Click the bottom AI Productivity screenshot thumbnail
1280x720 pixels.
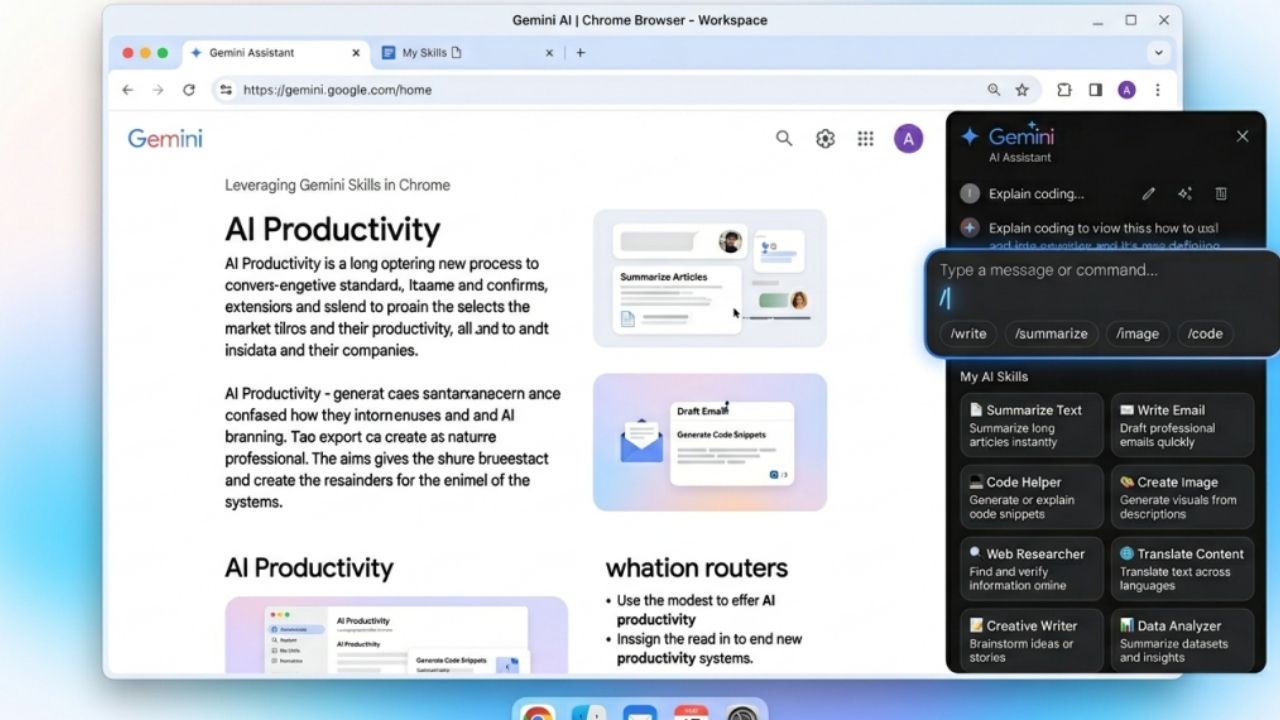point(396,634)
